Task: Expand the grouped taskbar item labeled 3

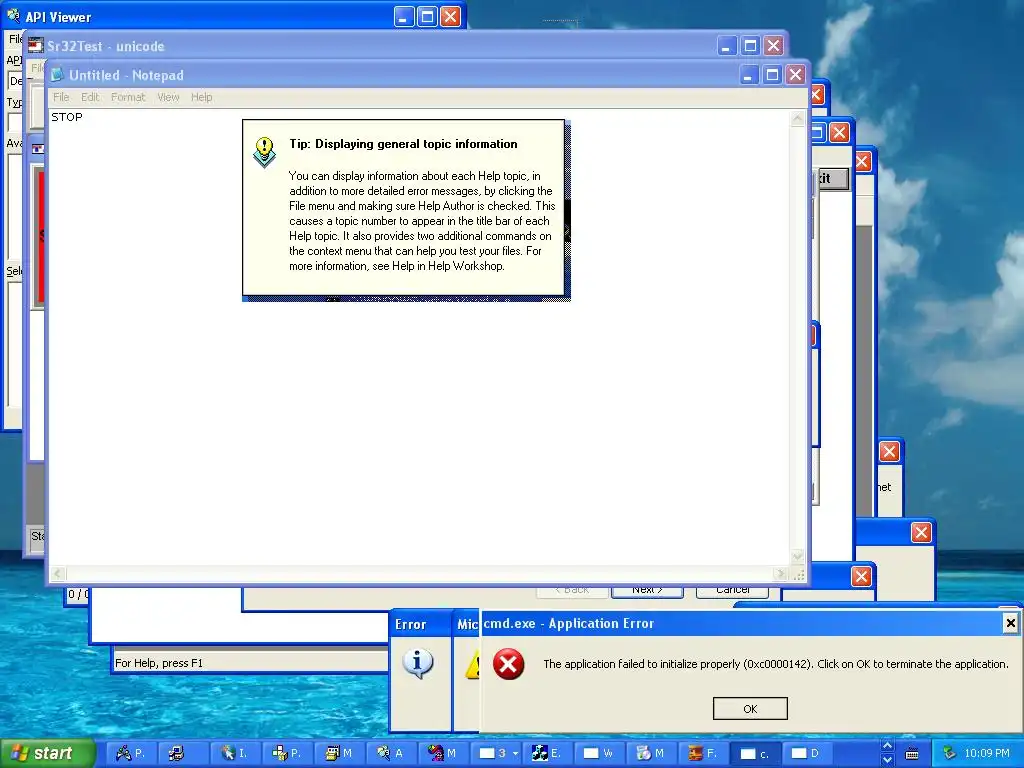Action: tap(496, 754)
